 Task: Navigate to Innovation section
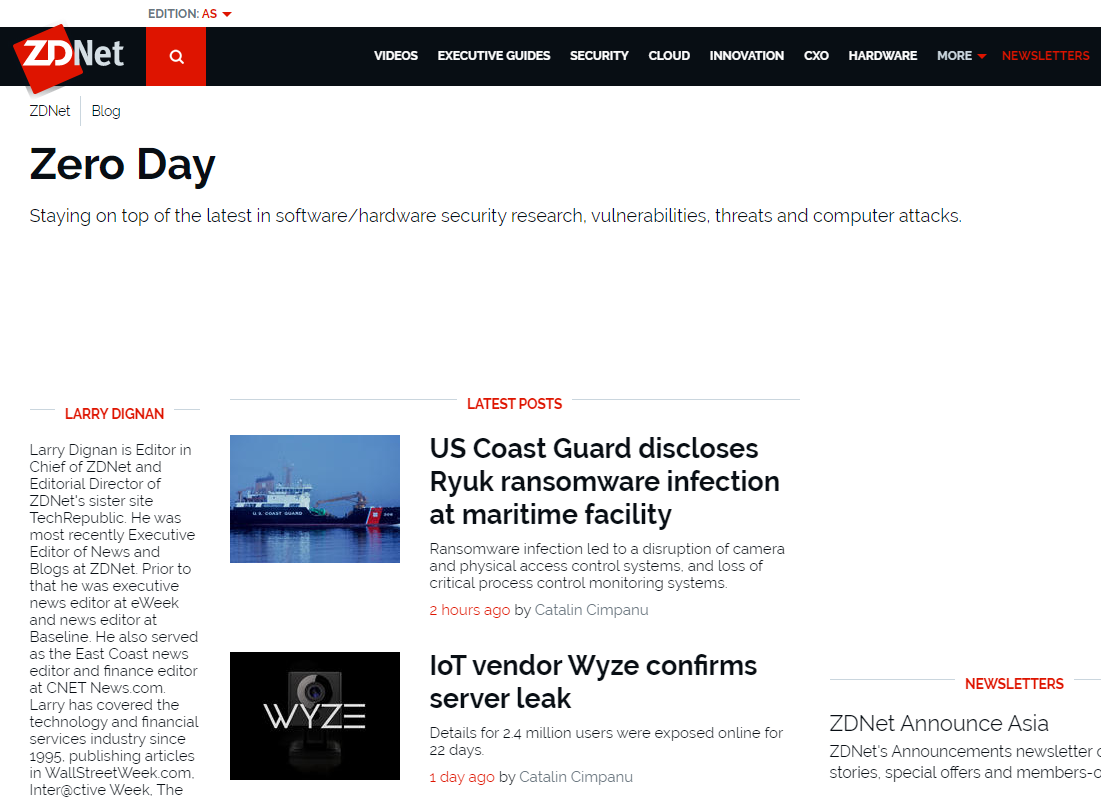746,55
